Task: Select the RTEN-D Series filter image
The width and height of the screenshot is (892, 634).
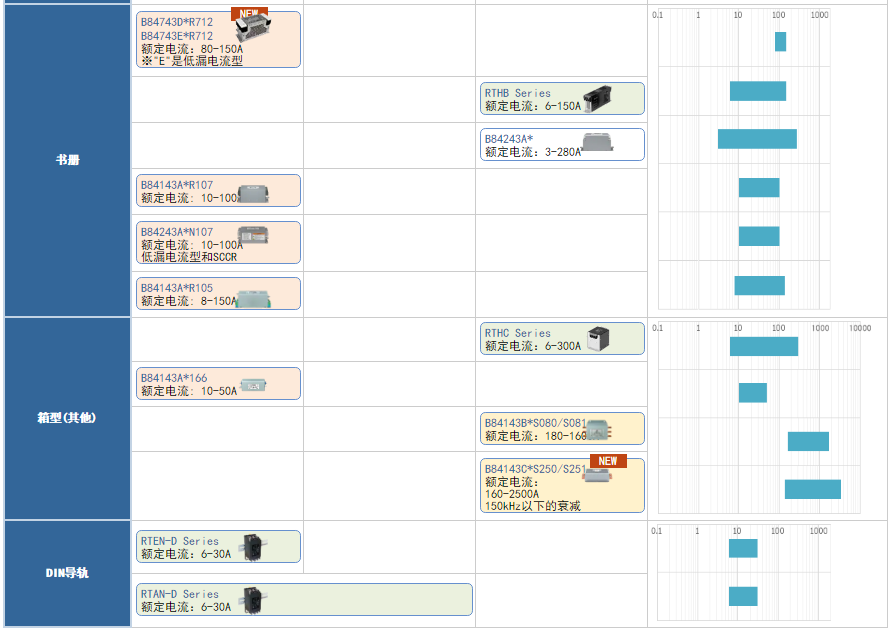Action: click(x=254, y=547)
